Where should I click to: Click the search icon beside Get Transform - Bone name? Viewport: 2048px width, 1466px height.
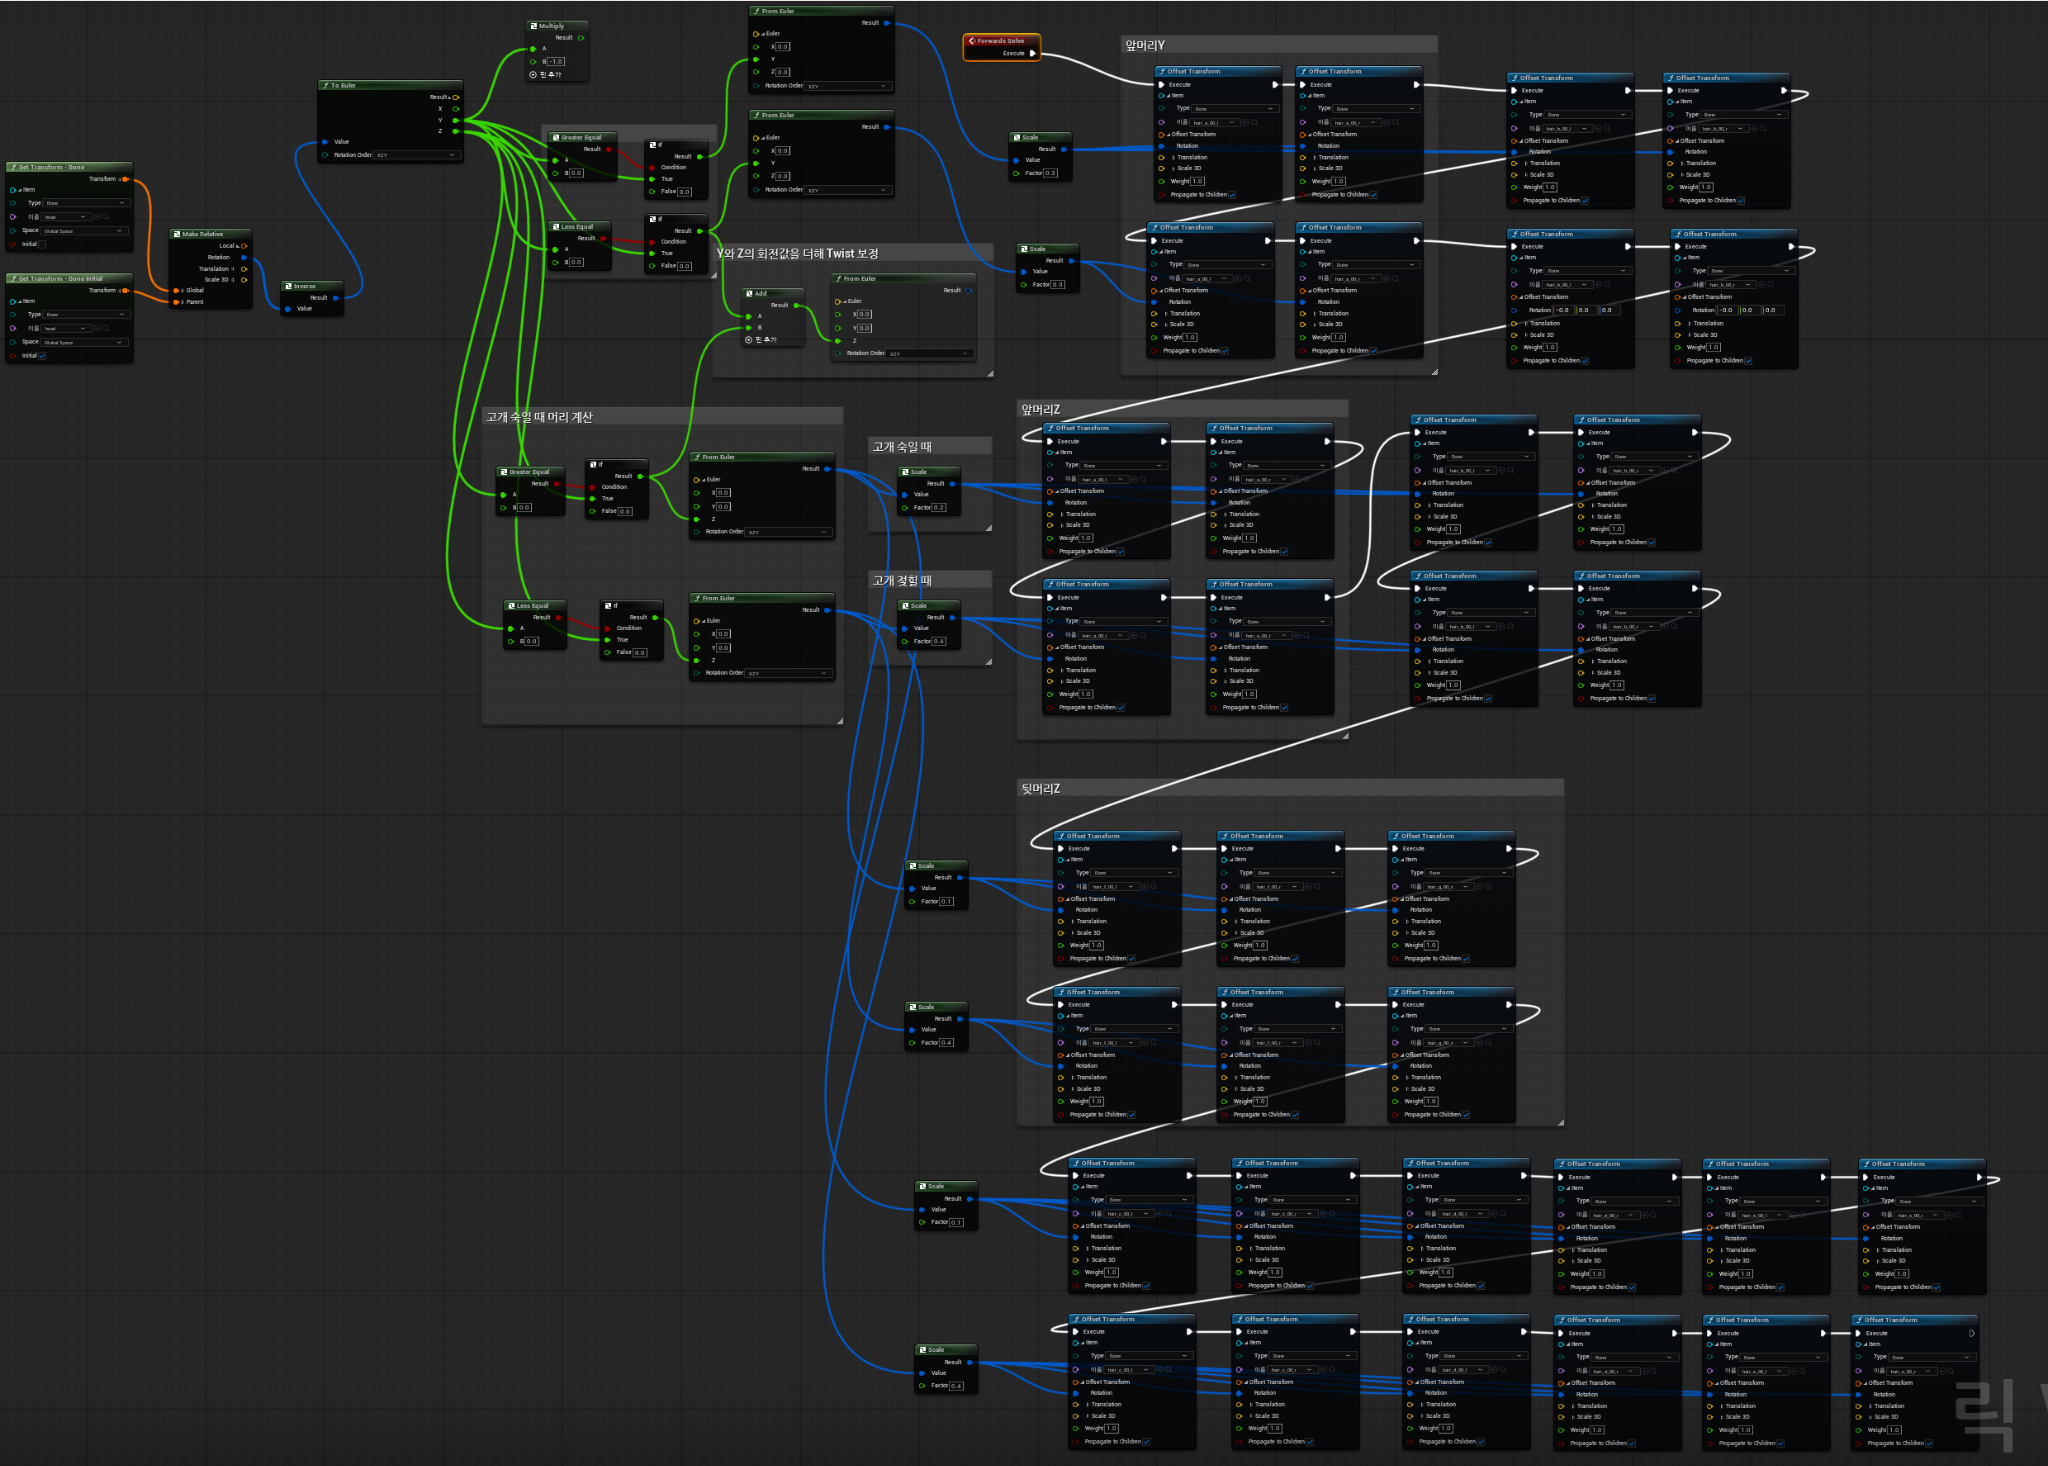point(105,217)
